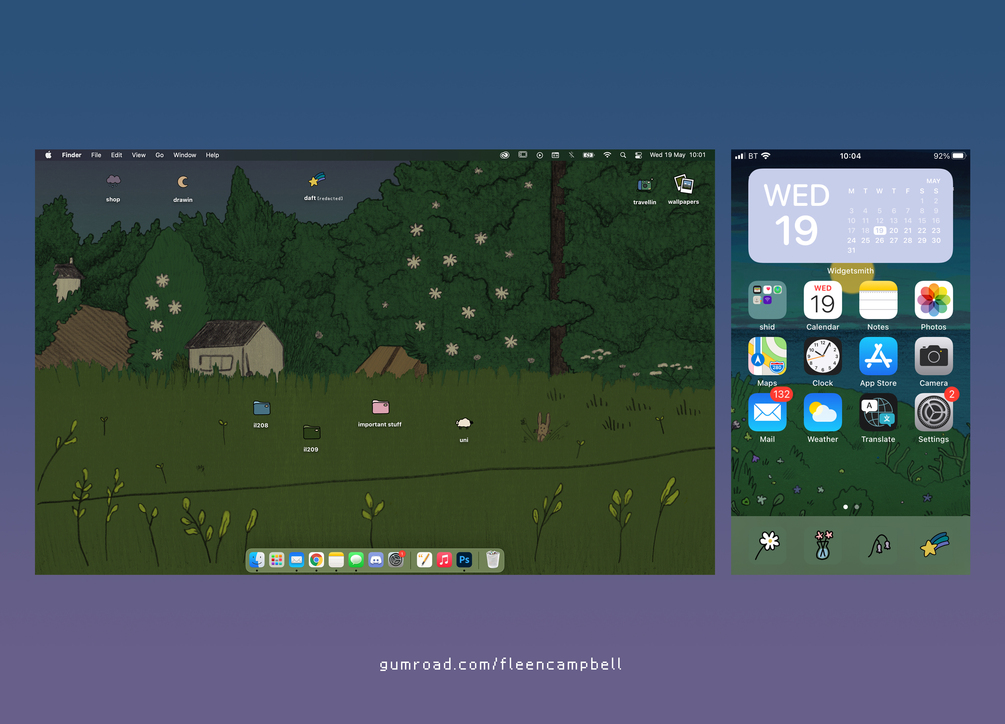Click the Wi-Fi menu bar icon
Viewport: 1005px width, 724px height.
click(x=607, y=155)
